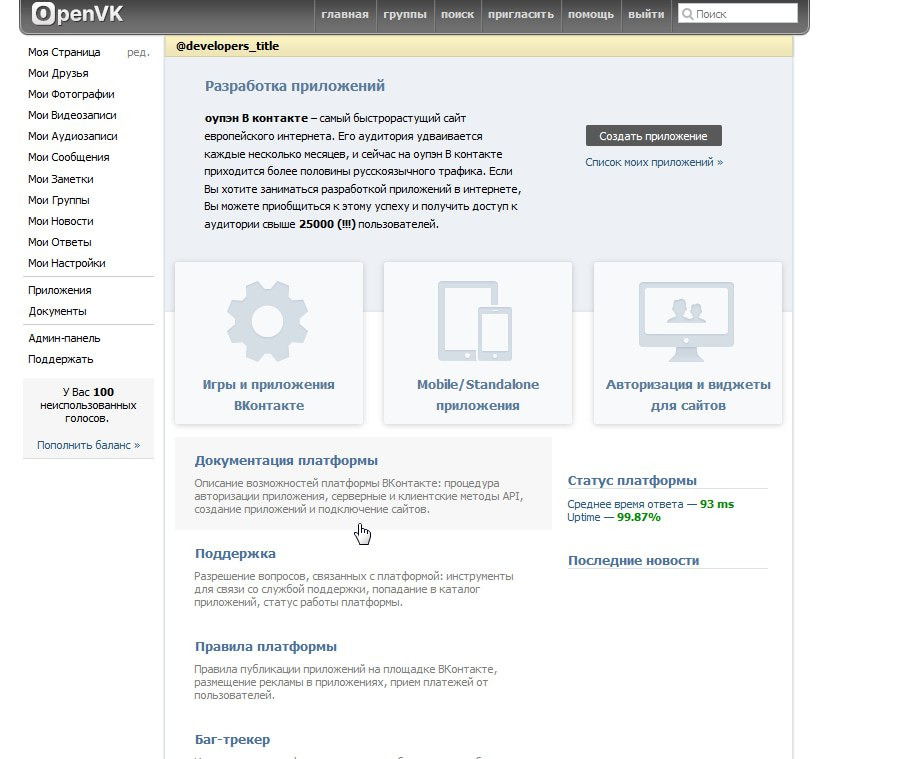The height and width of the screenshot is (759, 910).
Task: Click the Статус платформы heading
Action: (x=632, y=480)
